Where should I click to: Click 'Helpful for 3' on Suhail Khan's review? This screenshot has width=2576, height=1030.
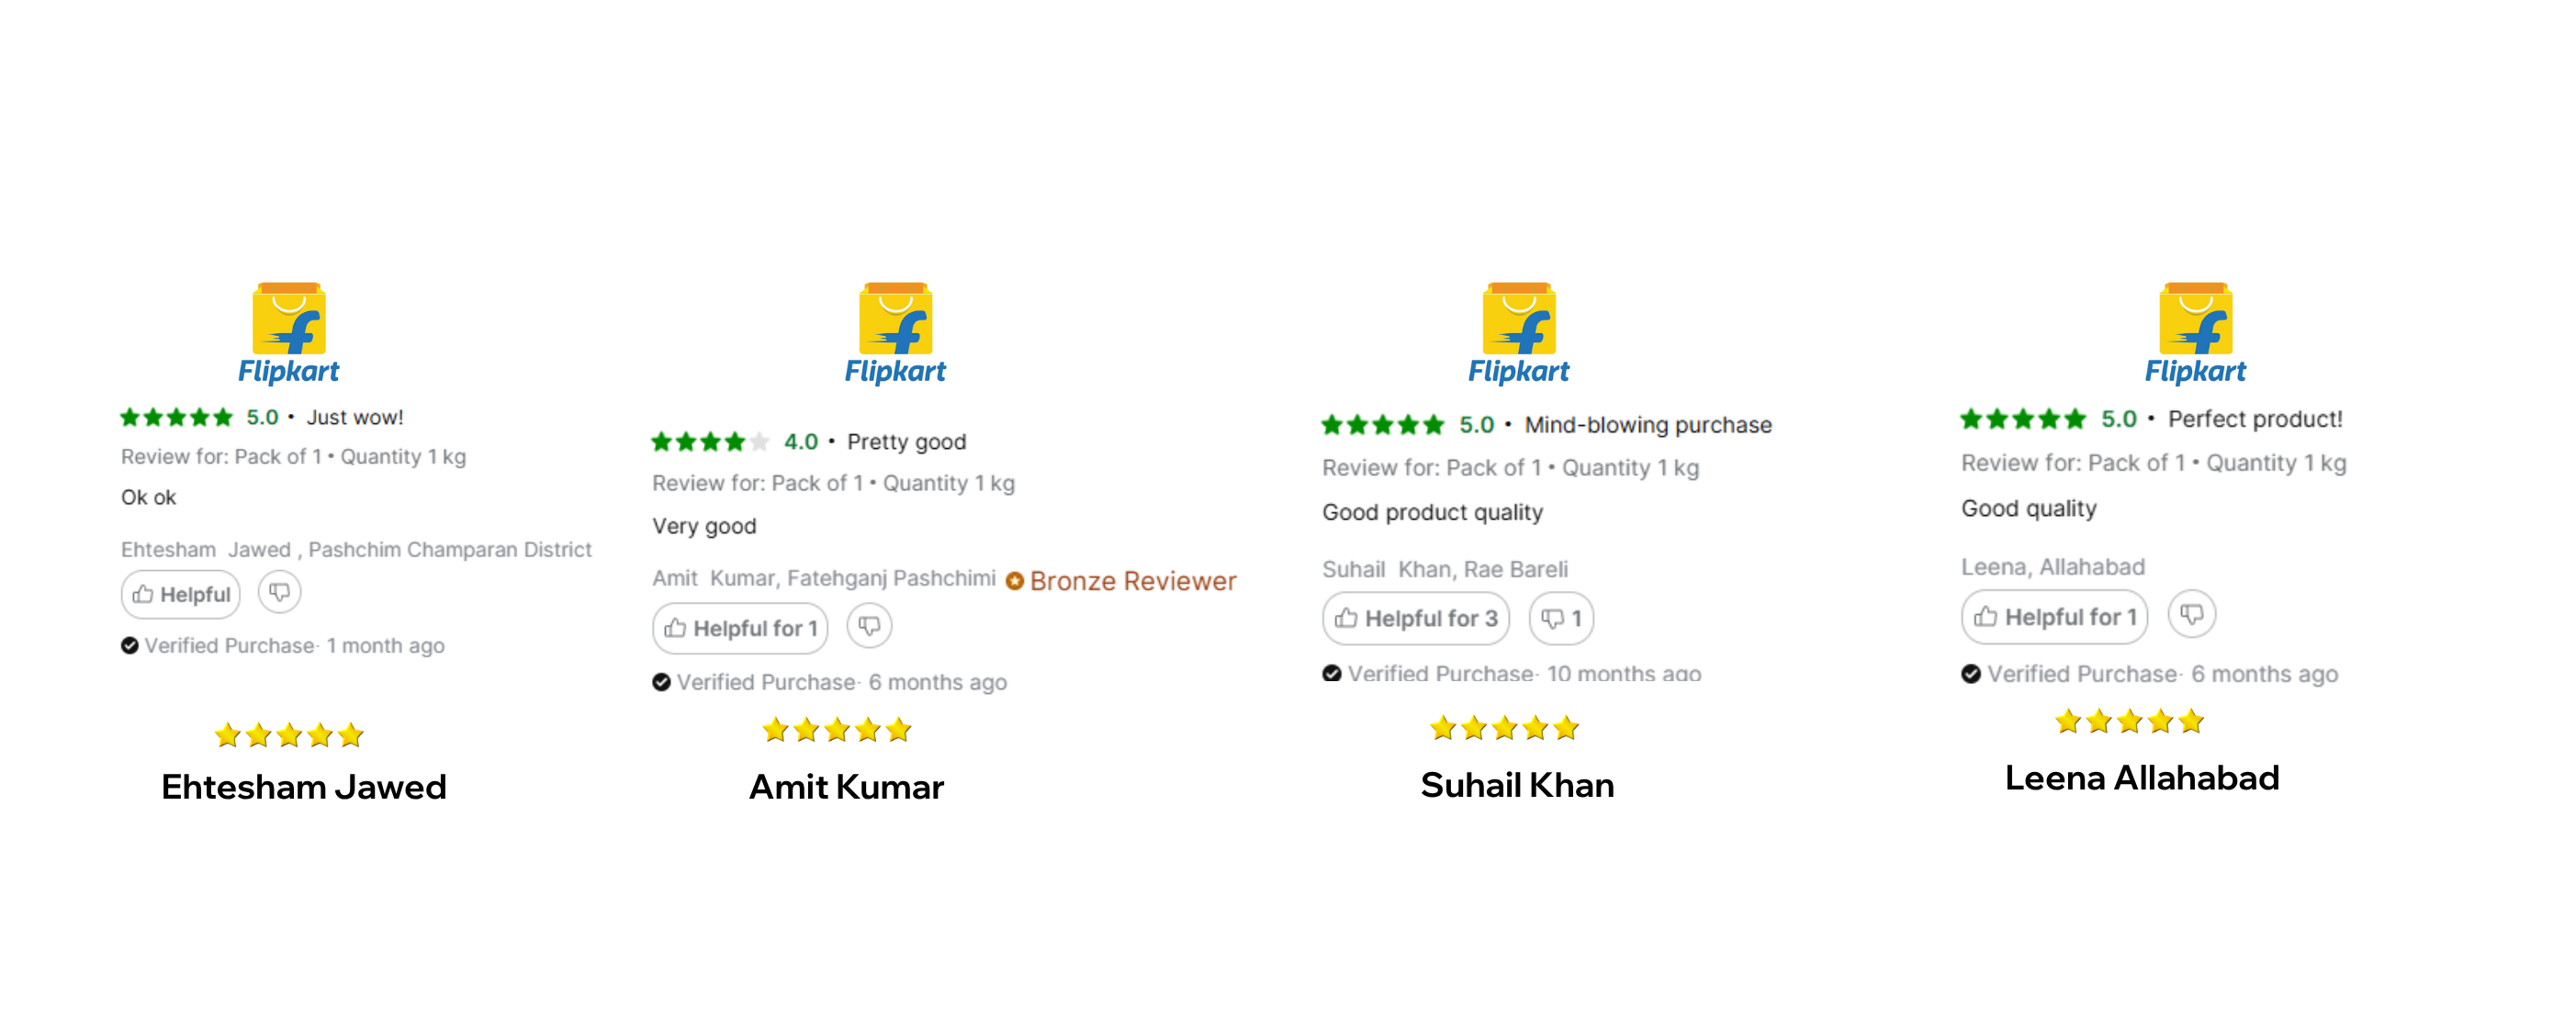(x=1416, y=618)
